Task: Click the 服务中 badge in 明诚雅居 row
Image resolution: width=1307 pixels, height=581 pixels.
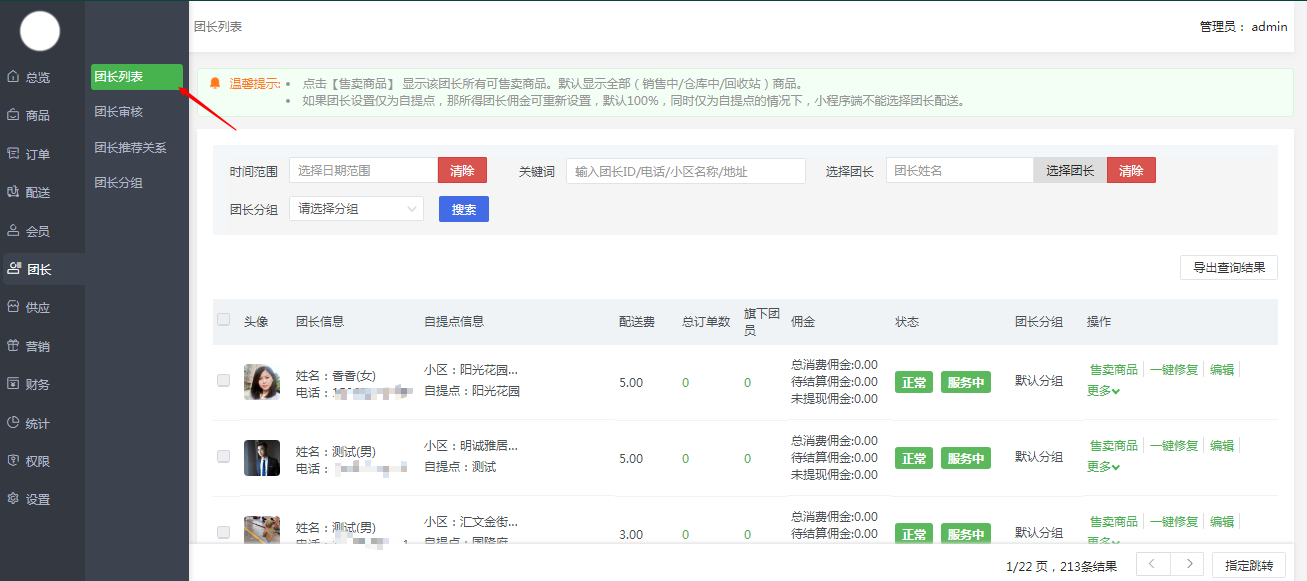Action: pos(966,458)
